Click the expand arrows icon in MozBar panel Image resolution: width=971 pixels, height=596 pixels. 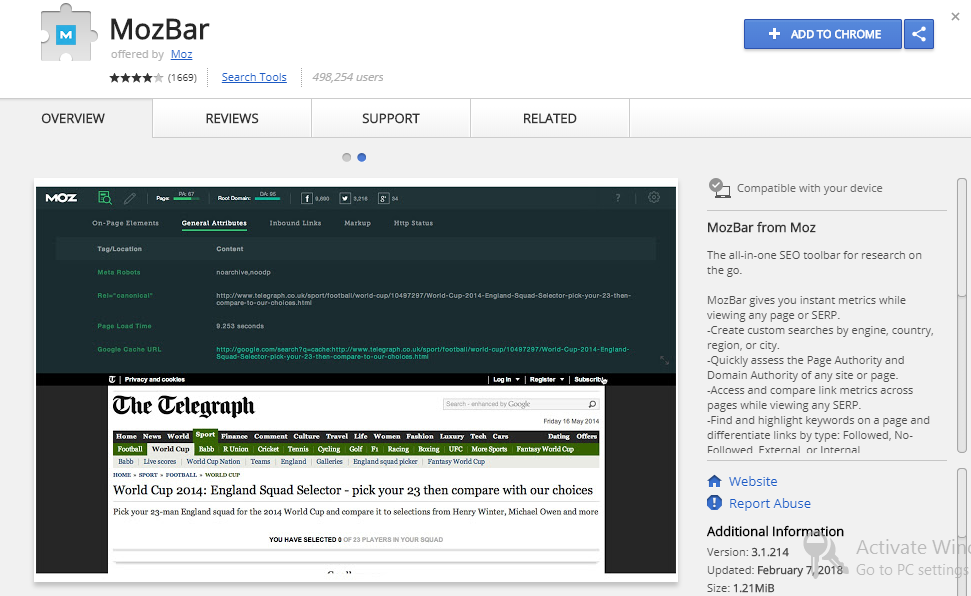(664, 360)
